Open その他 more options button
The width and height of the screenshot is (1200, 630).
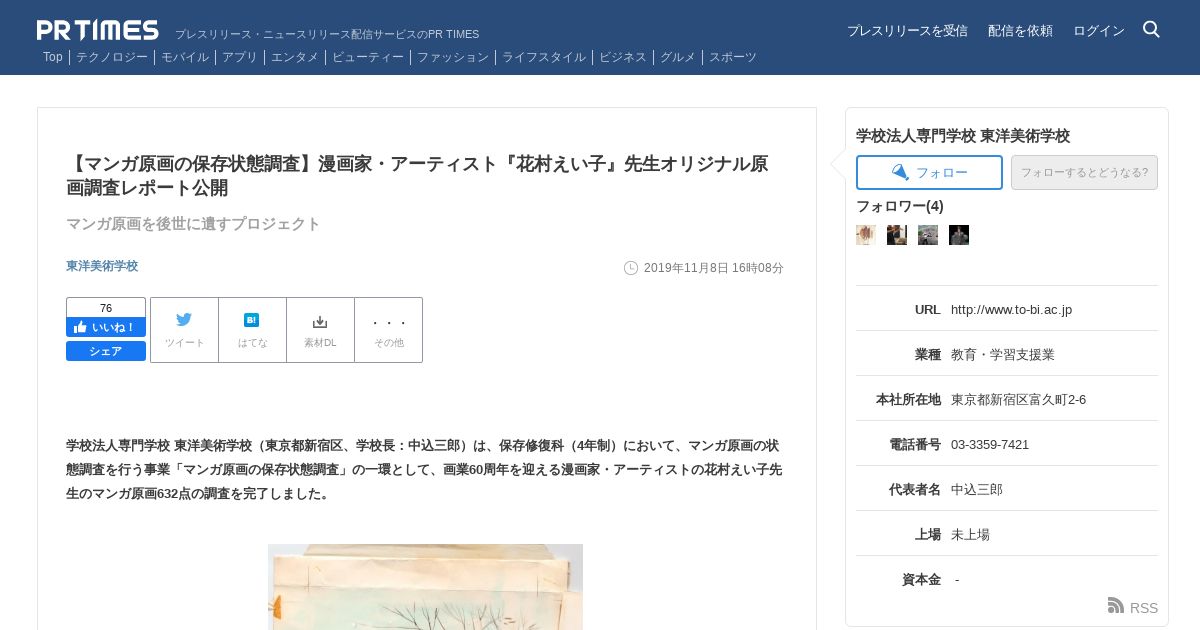coord(388,330)
